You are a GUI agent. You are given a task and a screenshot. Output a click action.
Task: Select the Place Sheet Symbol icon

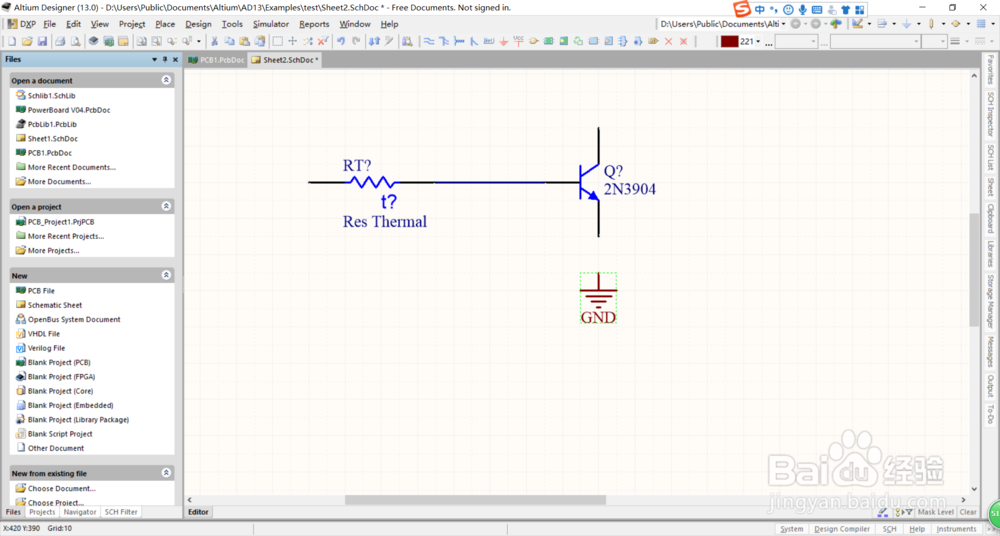pos(548,41)
